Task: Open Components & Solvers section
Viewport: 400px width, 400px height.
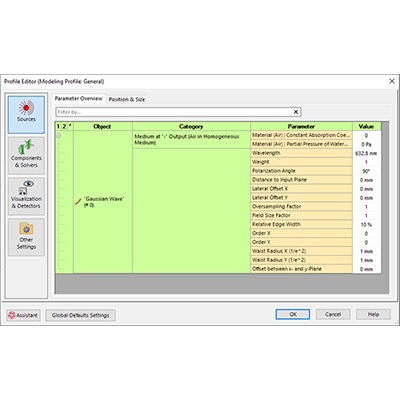Action: [26, 155]
